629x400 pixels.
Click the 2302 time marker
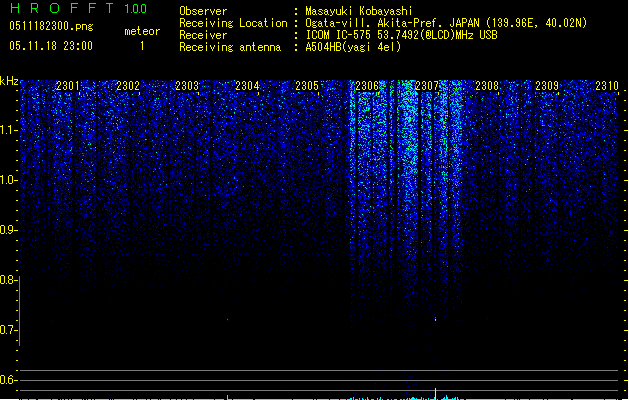(128, 86)
